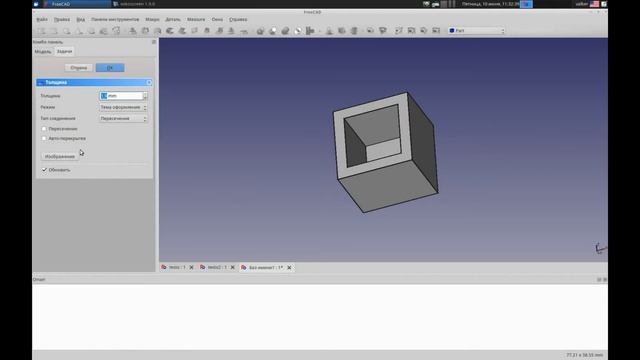Click the FreeCAD item in the OS taskbar
Screen dimensions: 640x360
(76, 4)
